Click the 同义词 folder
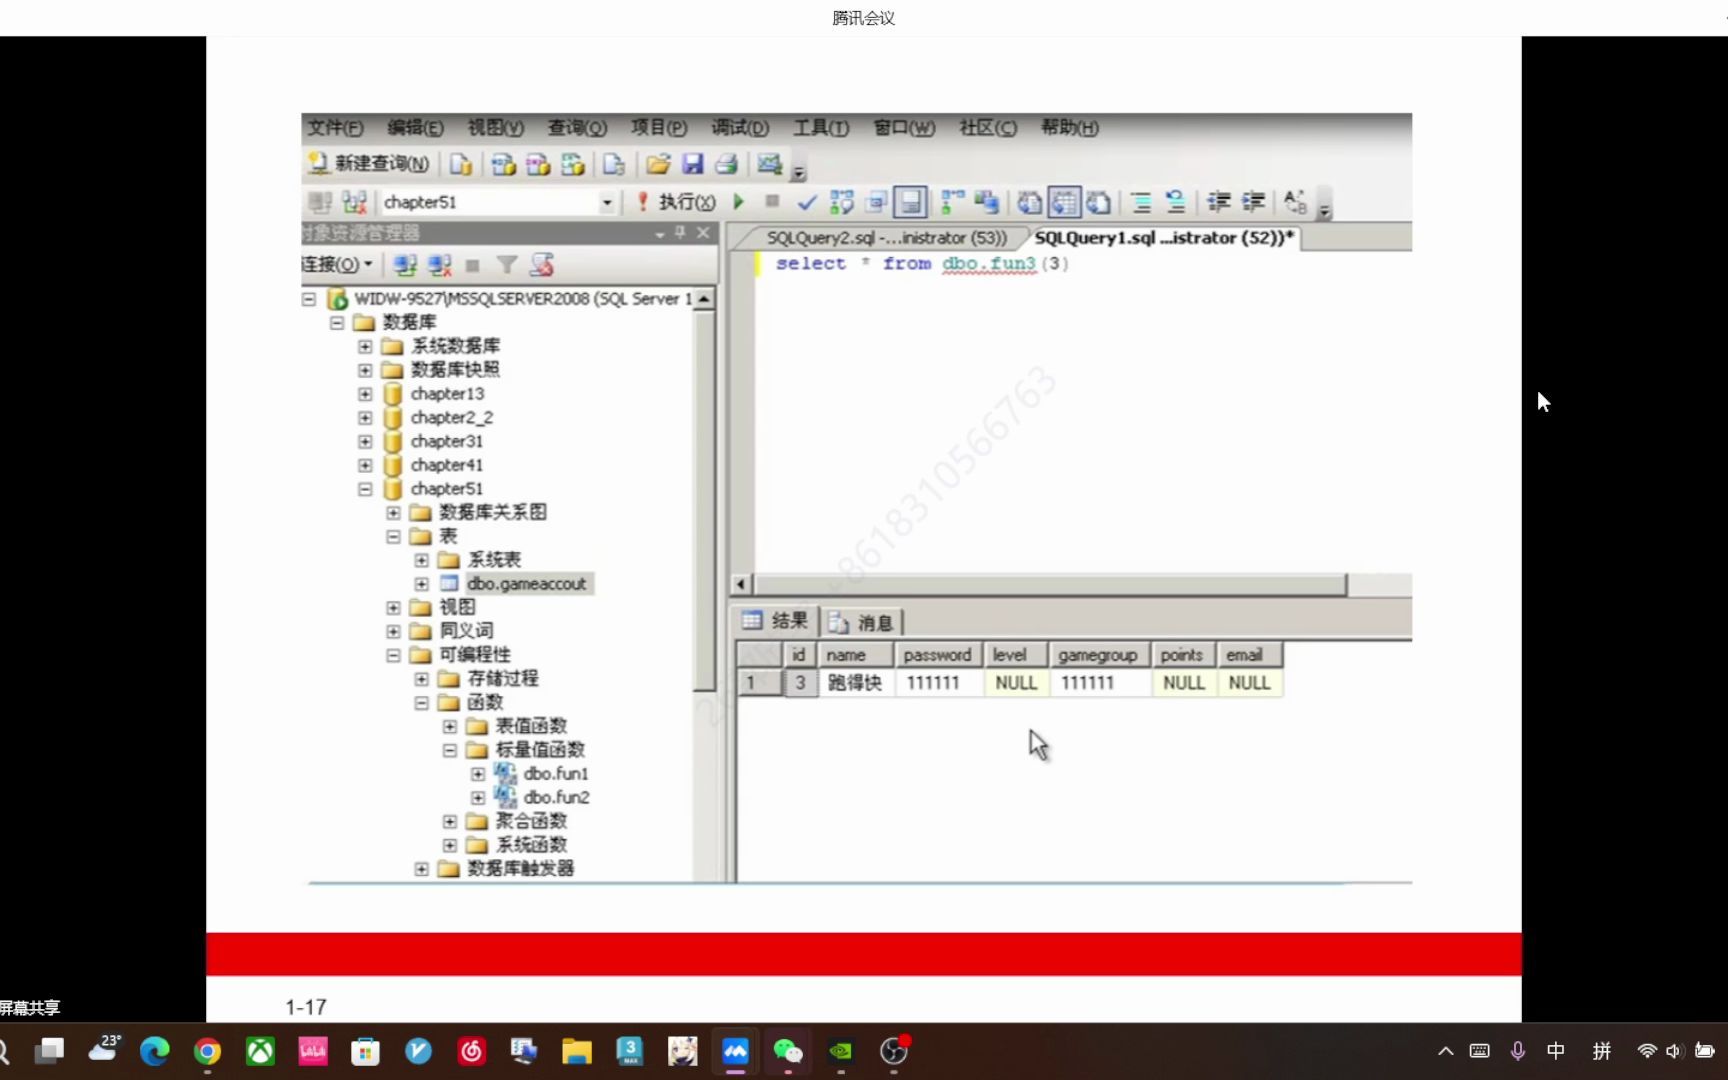The image size is (1728, 1080). 466,631
